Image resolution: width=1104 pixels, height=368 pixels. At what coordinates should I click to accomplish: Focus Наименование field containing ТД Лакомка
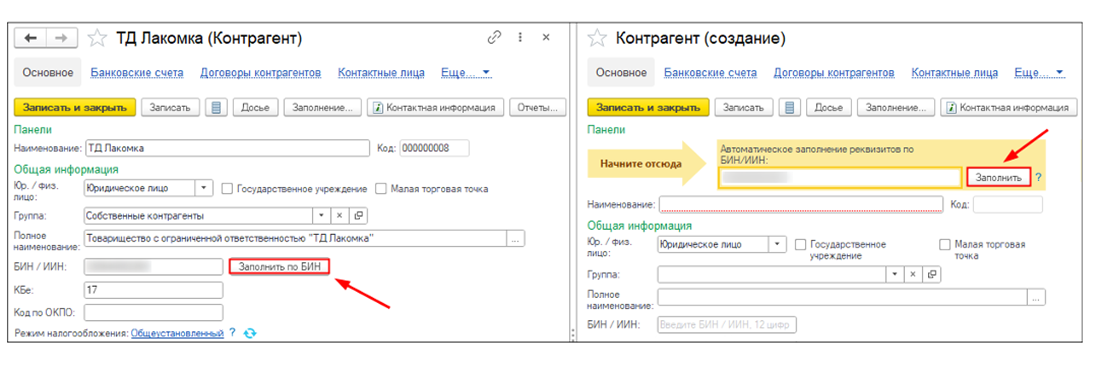226,148
